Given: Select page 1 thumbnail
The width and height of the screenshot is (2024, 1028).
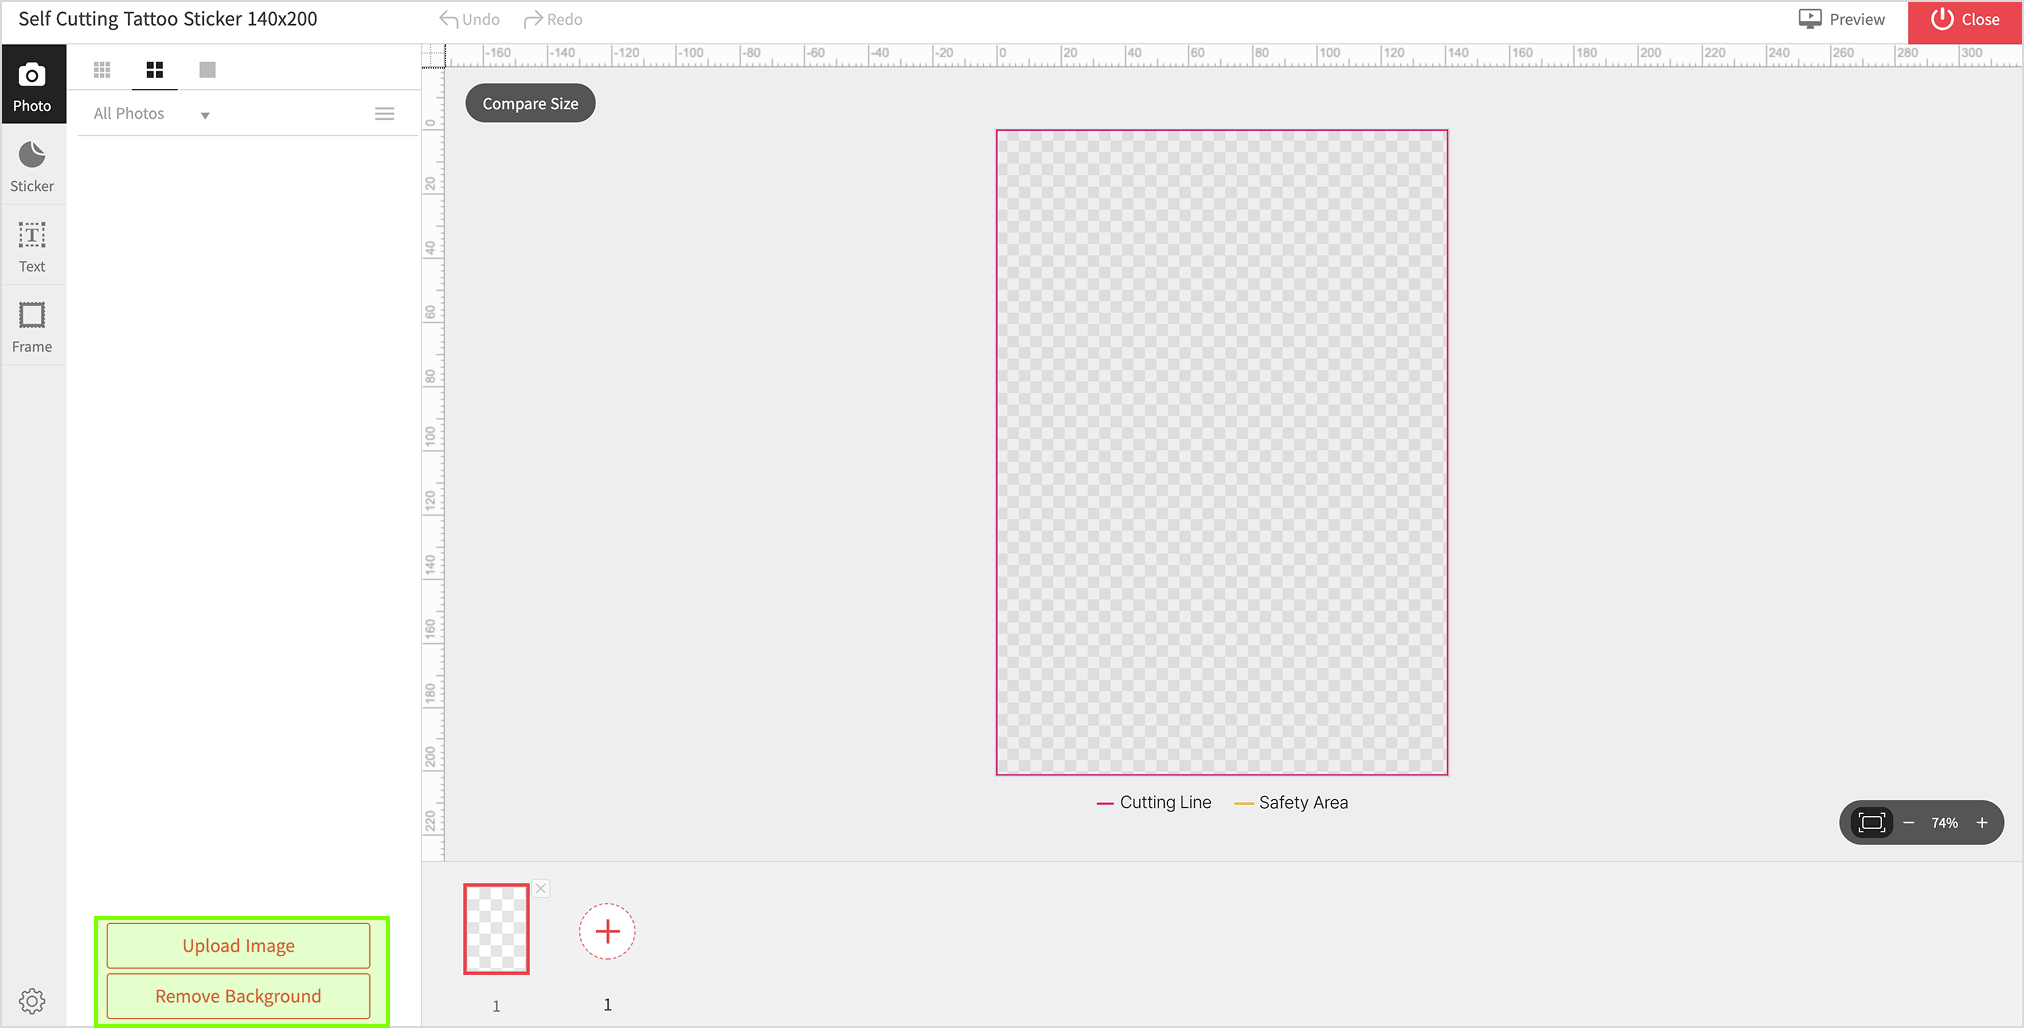Looking at the screenshot, I should [496, 929].
